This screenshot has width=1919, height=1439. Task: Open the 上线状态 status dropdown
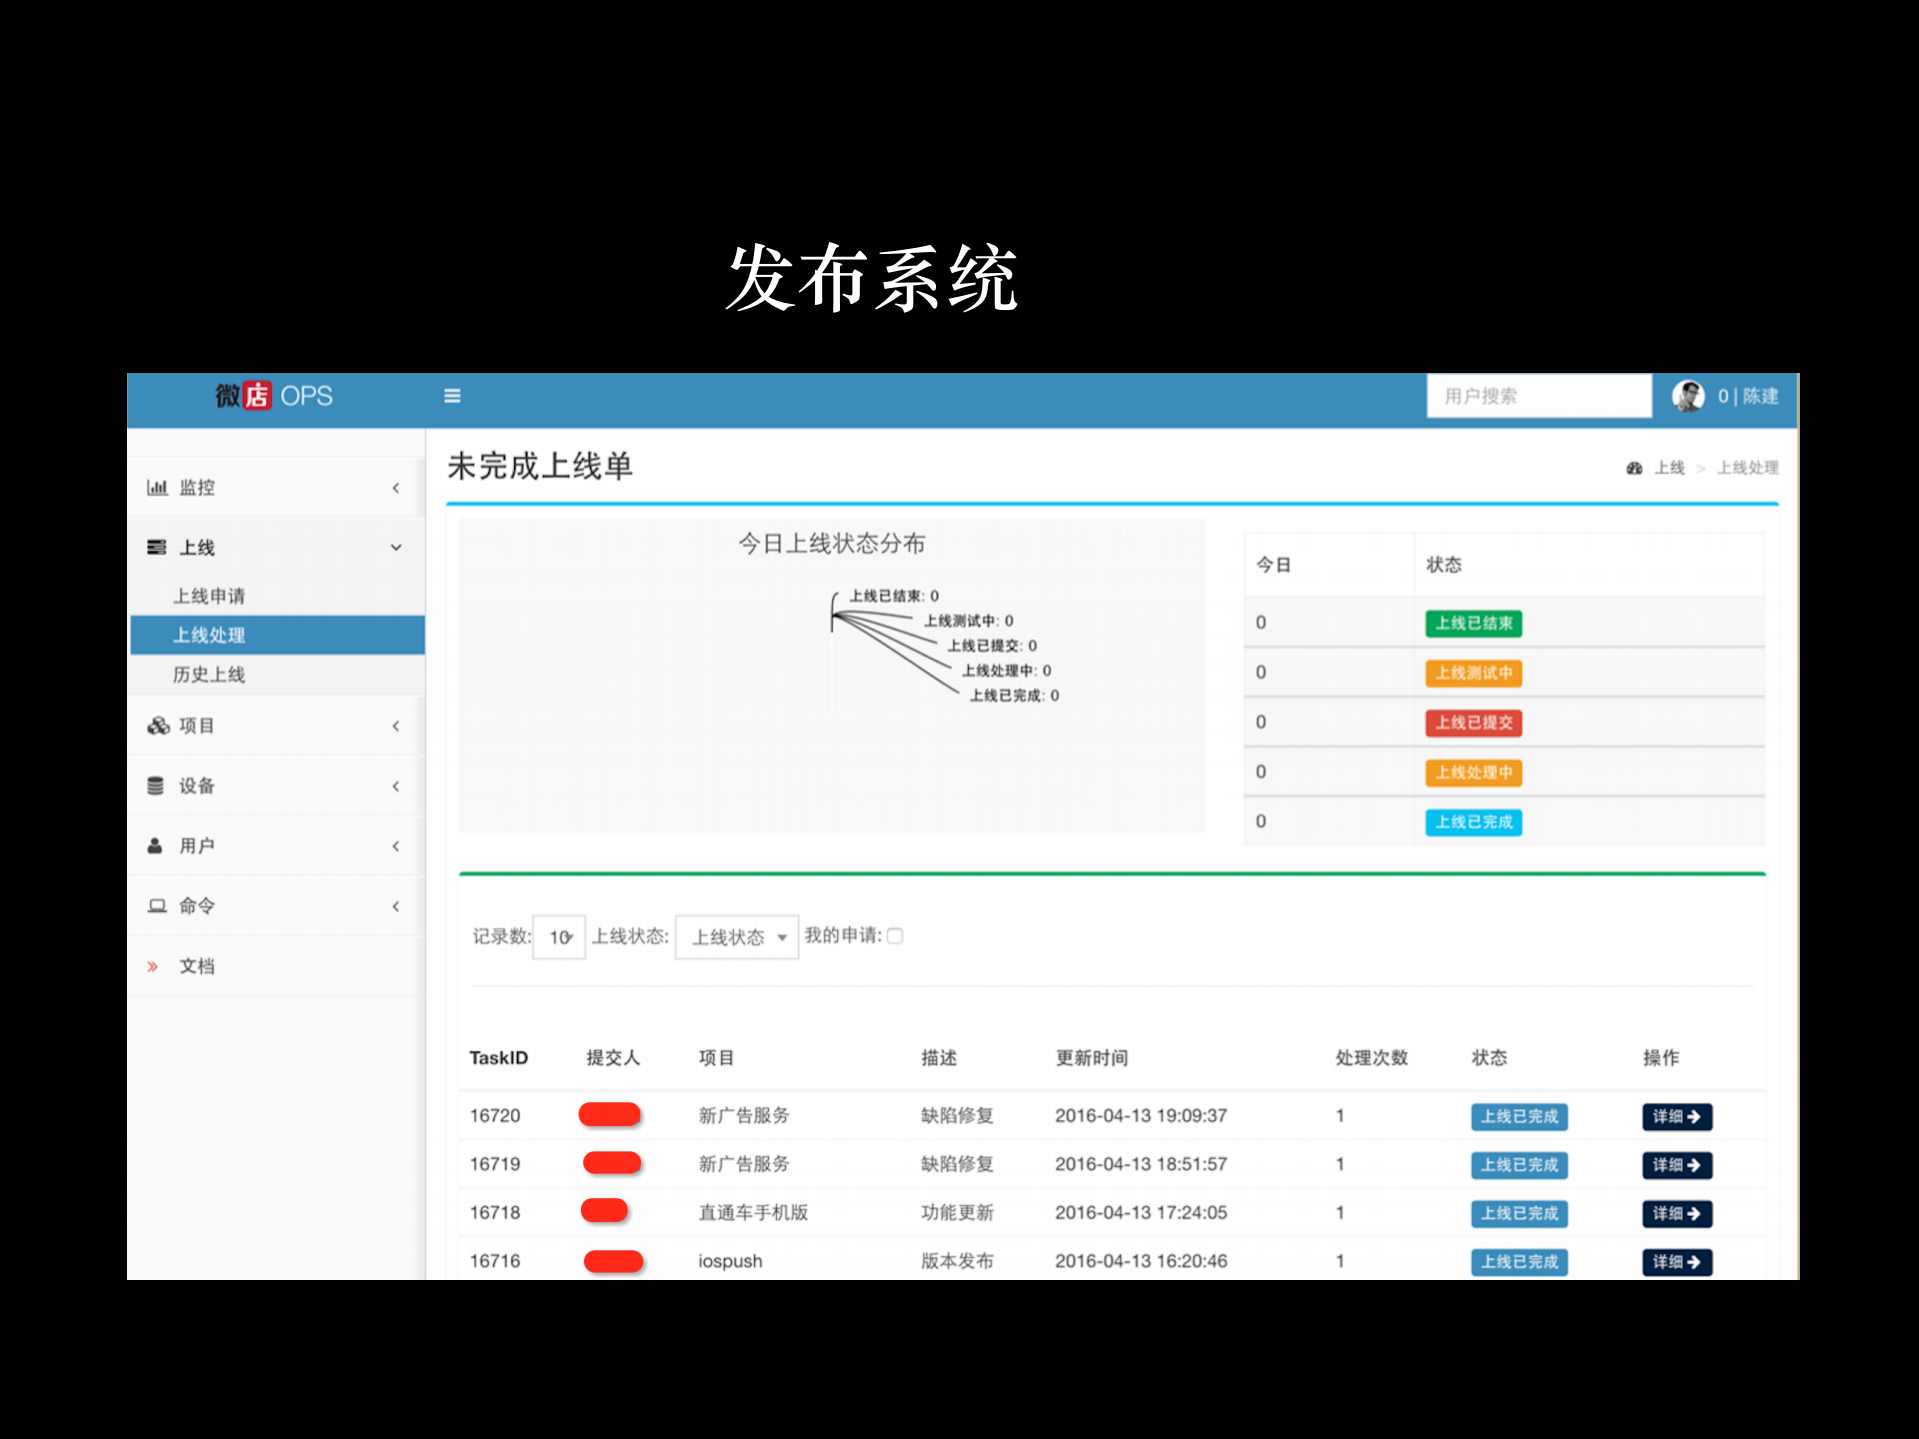736,936
